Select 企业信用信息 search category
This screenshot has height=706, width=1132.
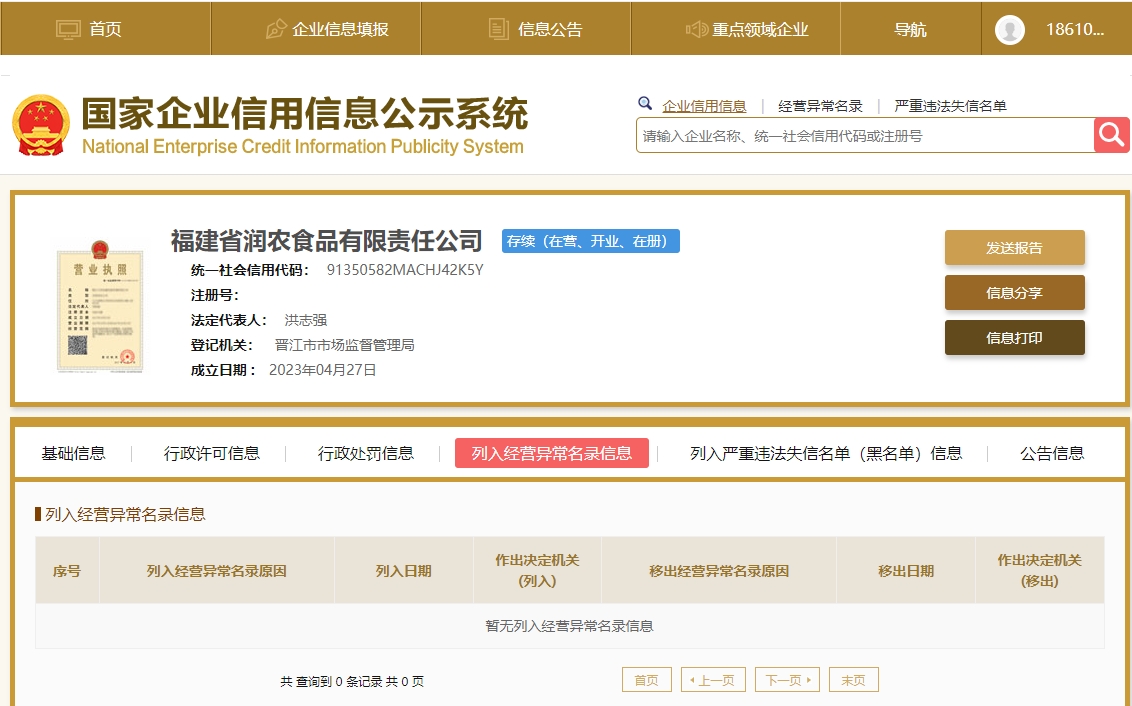click(704, 106)
